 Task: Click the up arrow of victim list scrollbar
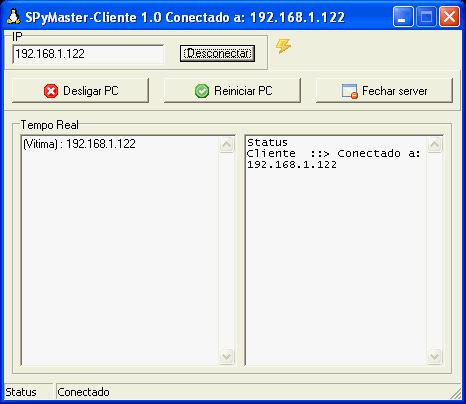click(x=227, y=145)
